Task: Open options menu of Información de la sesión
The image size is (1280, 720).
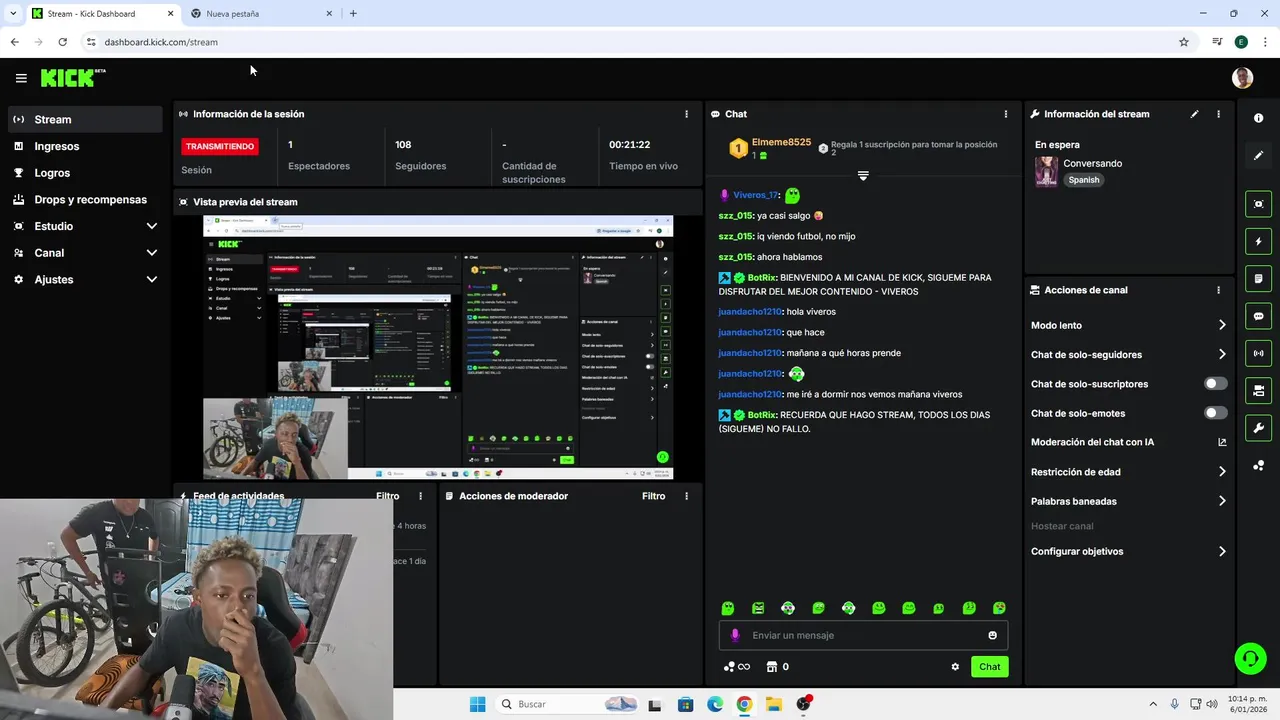Action: click(686, 114)
